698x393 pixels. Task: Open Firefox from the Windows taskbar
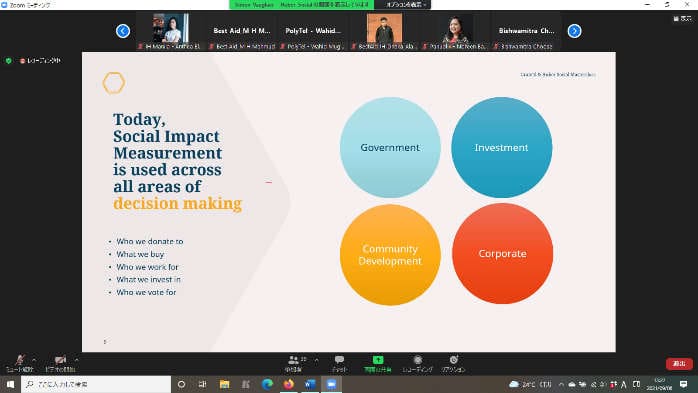pos(288,384)
